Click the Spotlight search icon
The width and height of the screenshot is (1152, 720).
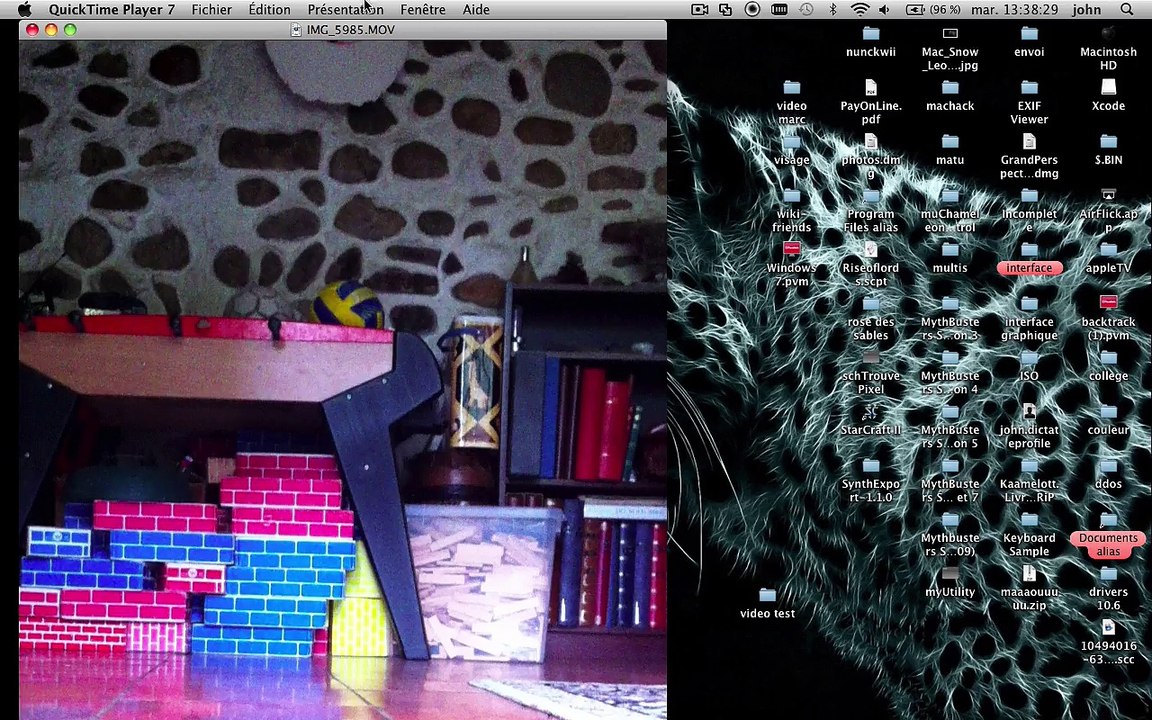click(x=1127, y=10)
